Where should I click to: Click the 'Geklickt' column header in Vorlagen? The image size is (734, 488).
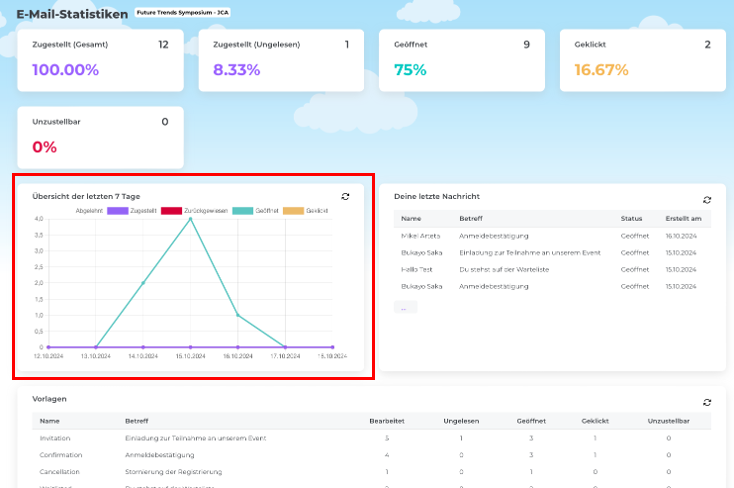(x=595, y=421)
